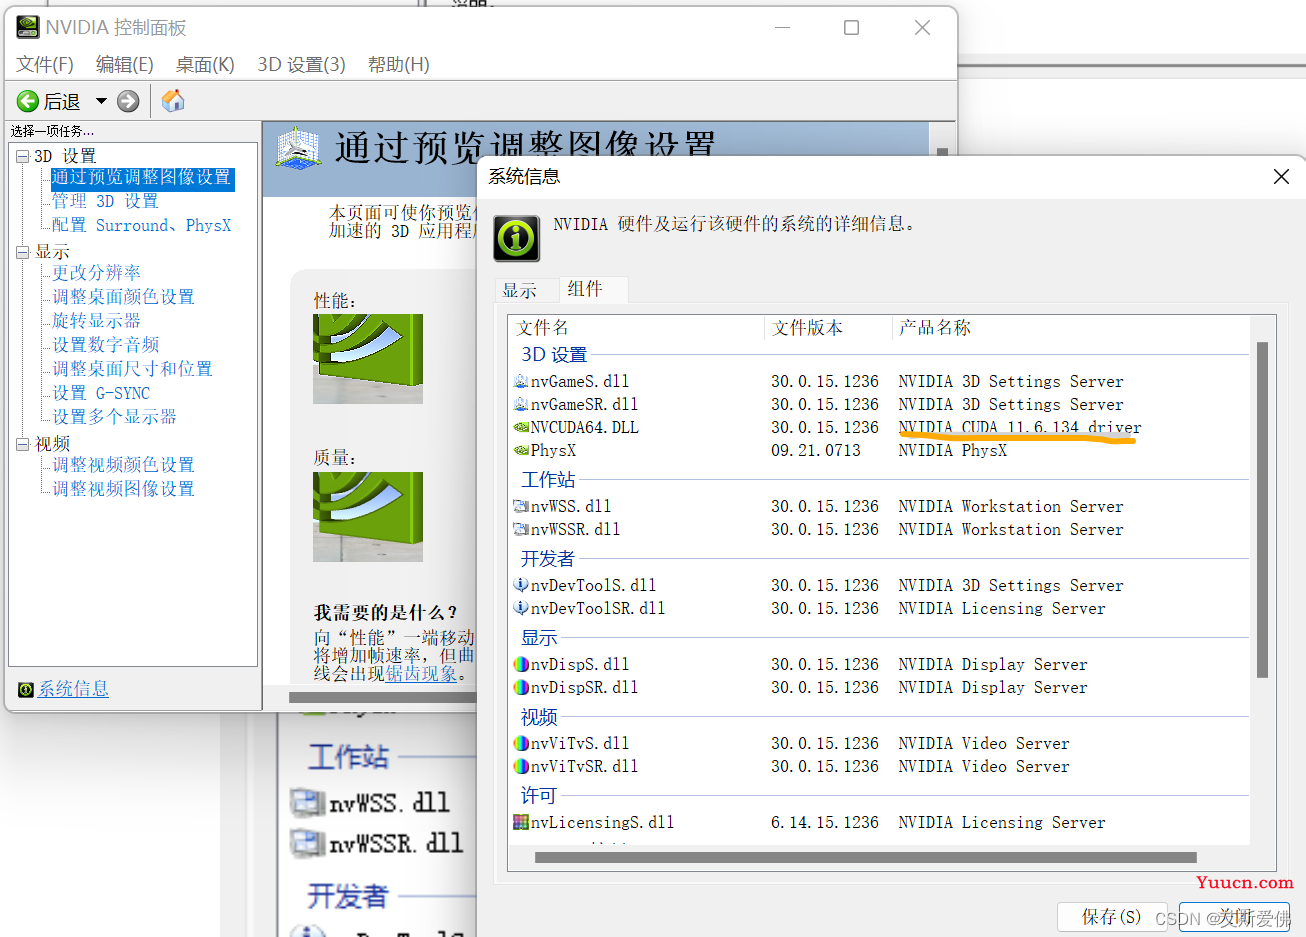
Task: Click the 保存(S) button
Action: pos(1111,917)
